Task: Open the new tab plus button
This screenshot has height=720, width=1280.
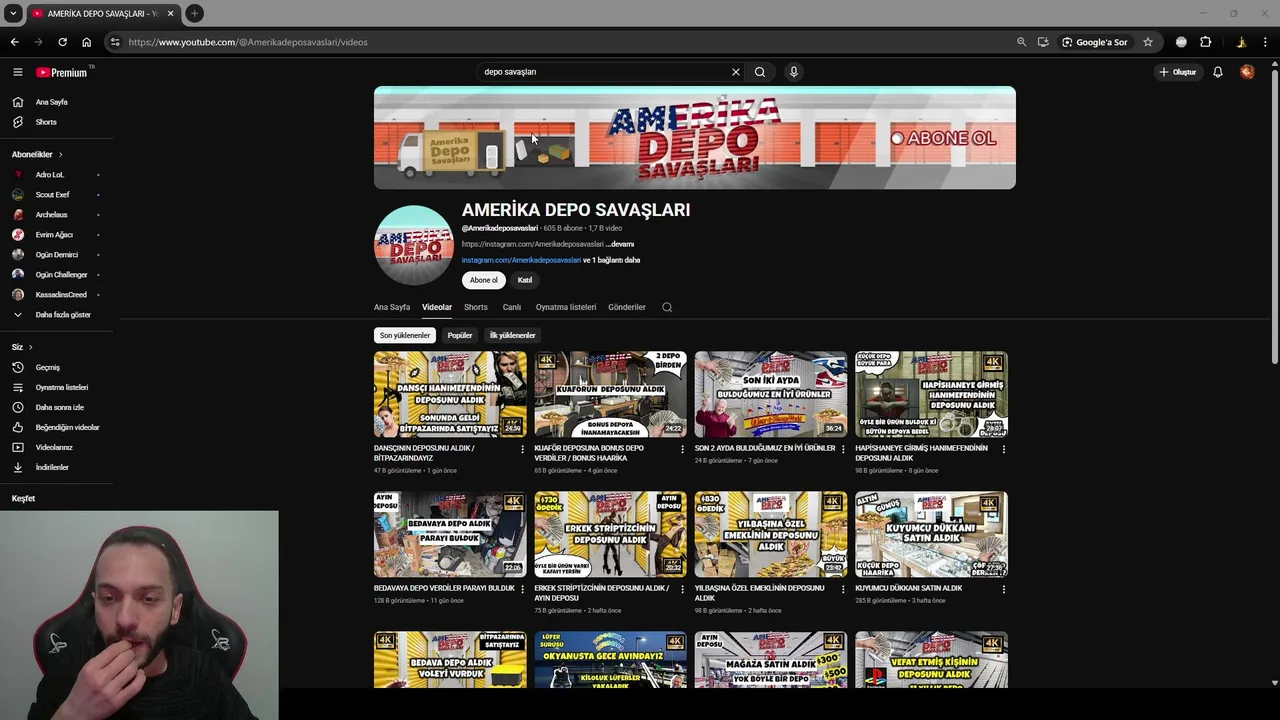Action: click(194, 13)
